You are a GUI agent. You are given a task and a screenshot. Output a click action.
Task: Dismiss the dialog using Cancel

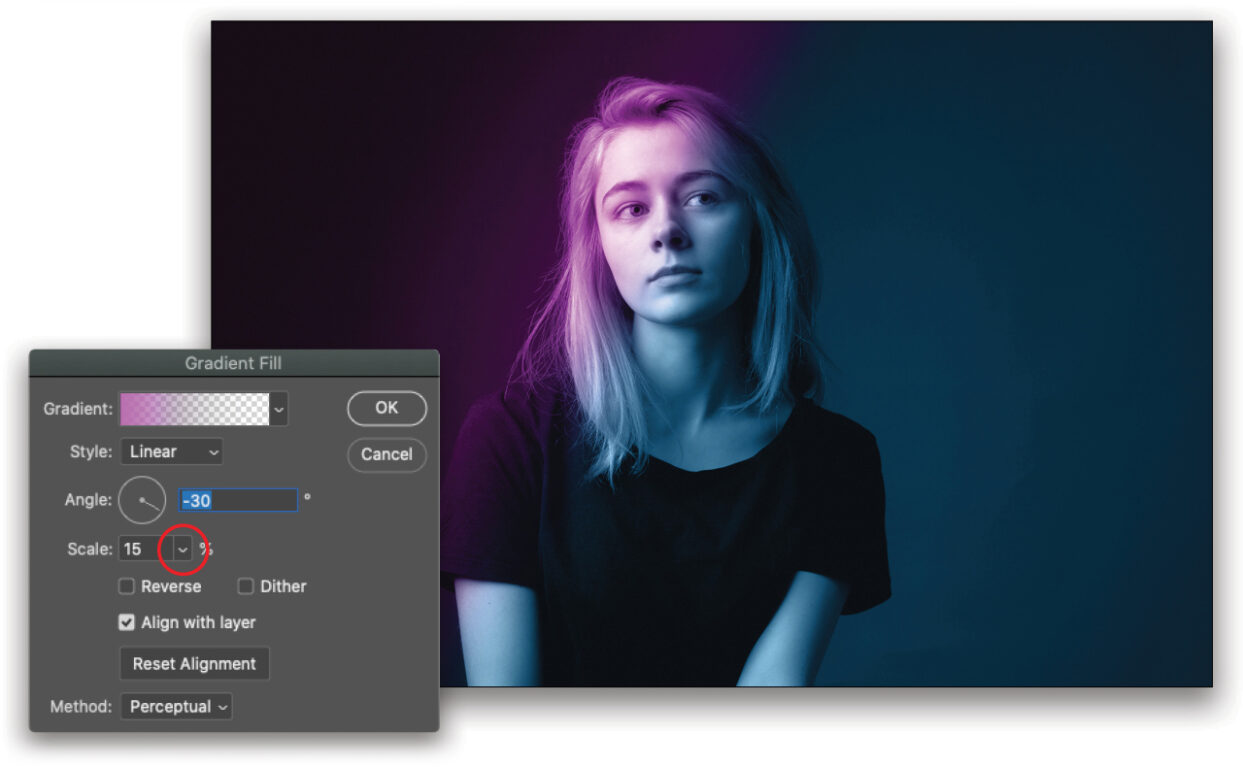(386, 454)
